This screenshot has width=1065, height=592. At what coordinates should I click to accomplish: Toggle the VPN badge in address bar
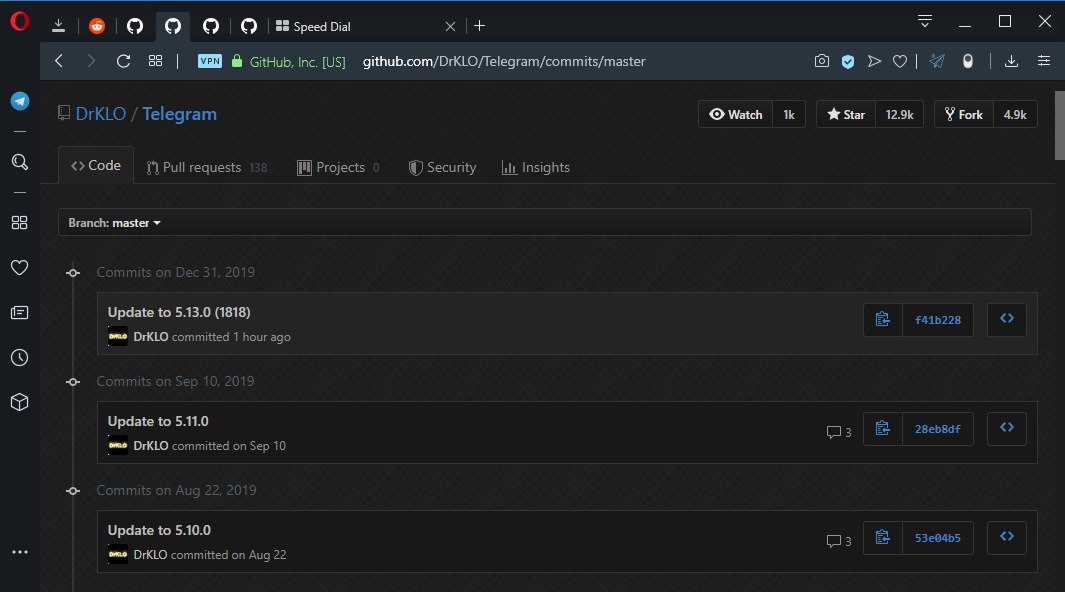tap(210, 61)
